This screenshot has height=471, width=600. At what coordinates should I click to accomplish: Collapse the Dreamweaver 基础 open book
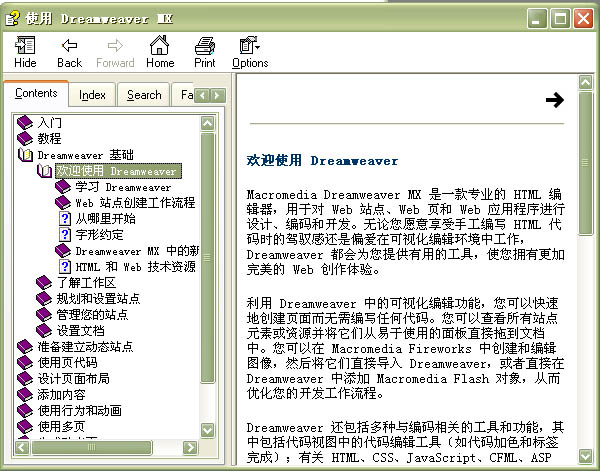26,155
